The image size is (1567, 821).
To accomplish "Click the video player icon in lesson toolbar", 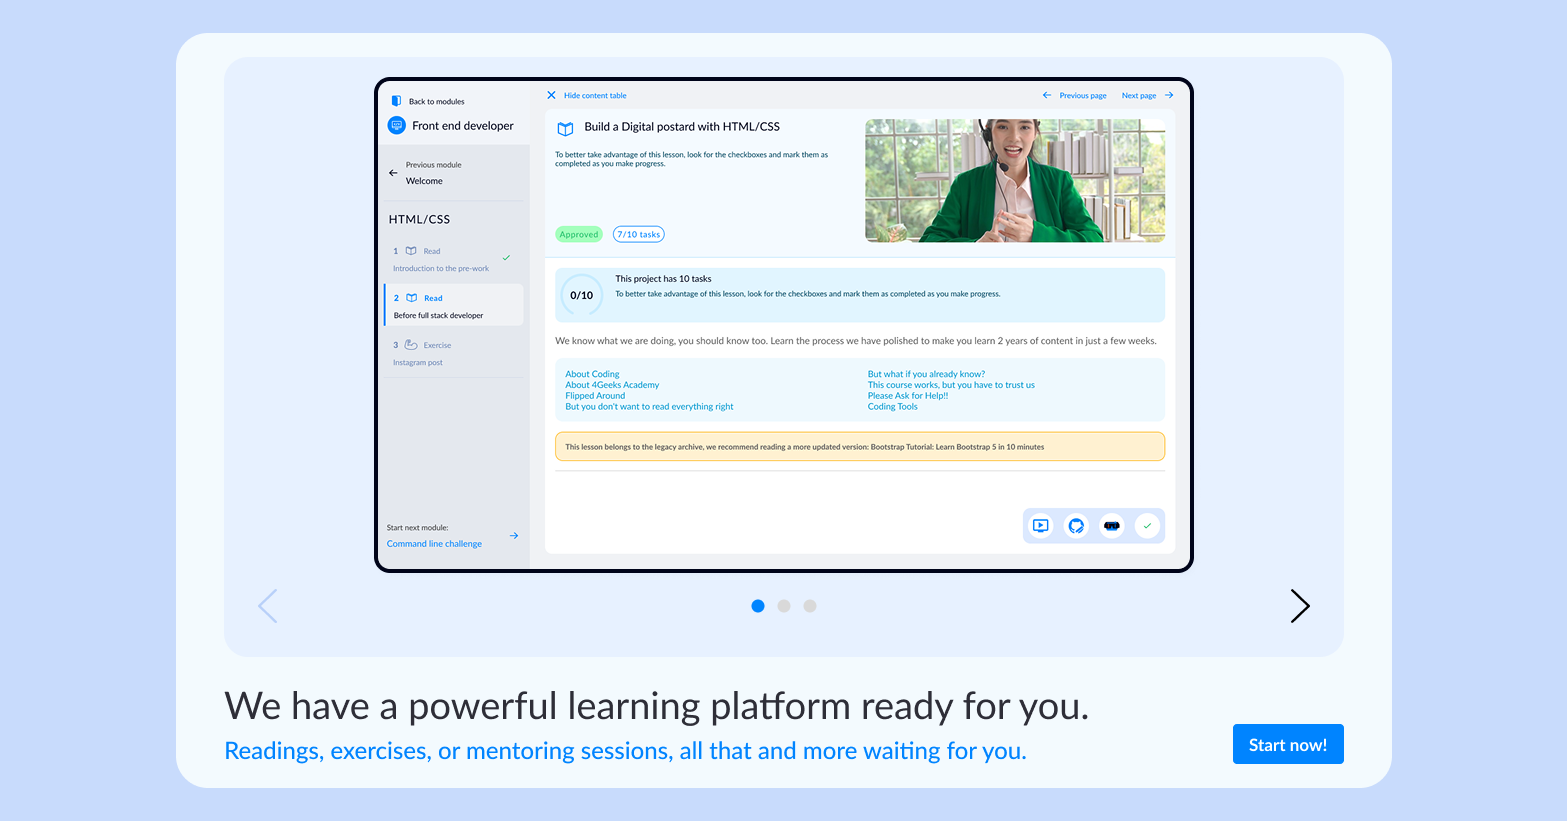I will (1041, 526).
